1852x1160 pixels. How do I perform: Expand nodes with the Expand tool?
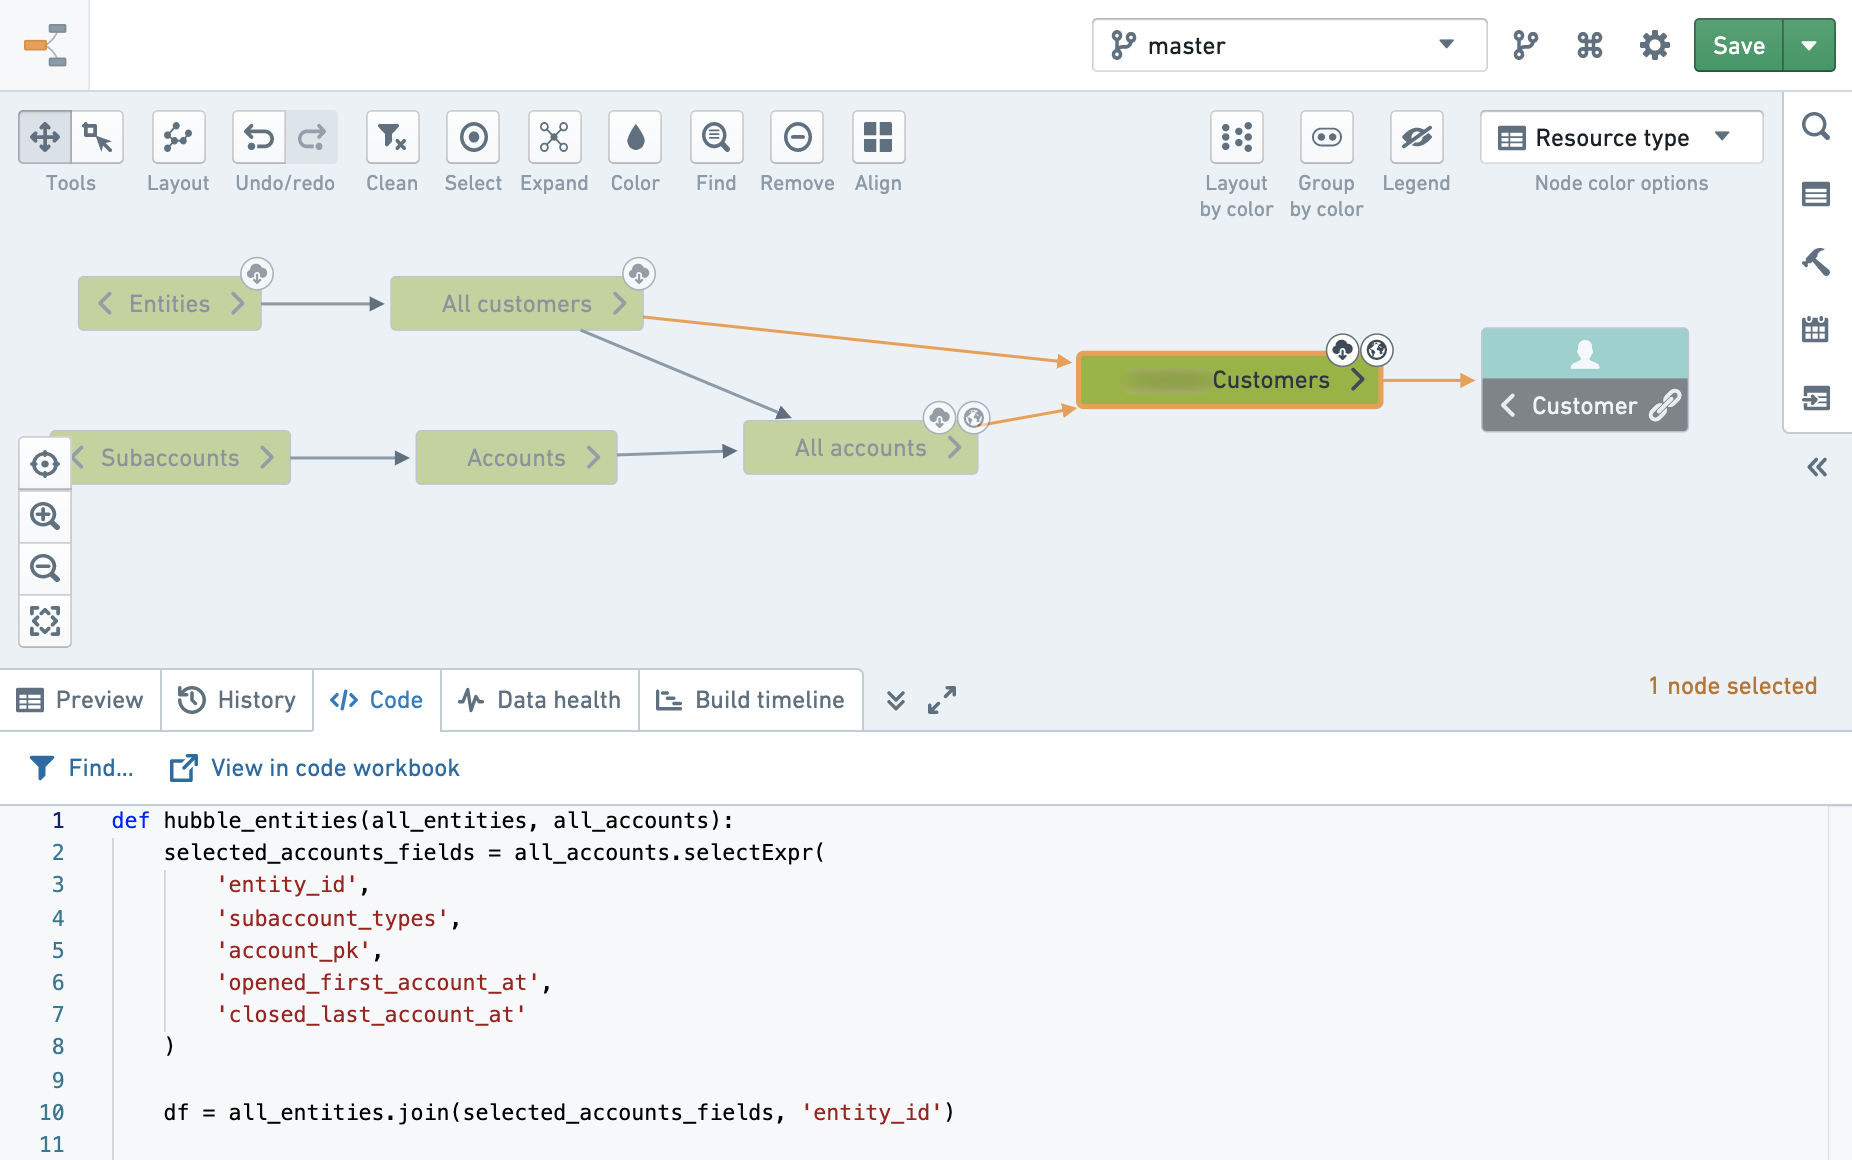coord(554,137)
